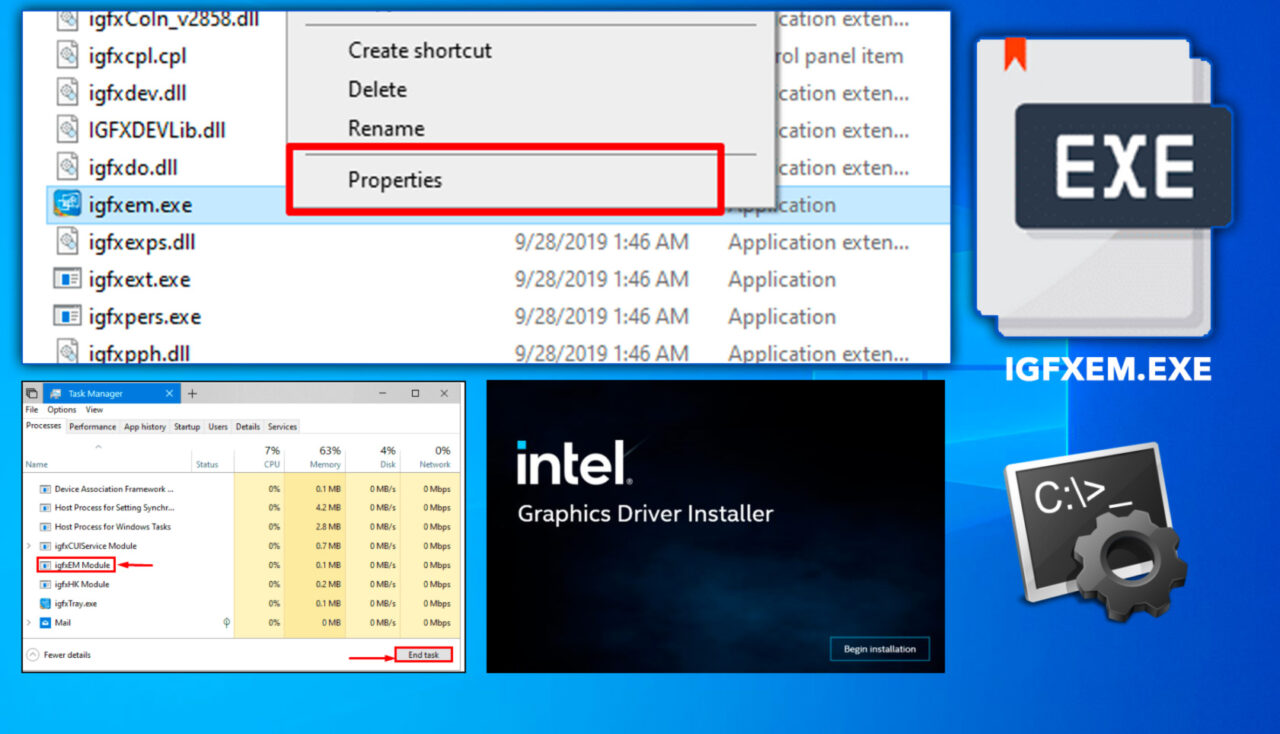Switch to the Details tab
Screen dimensions: 1280x734
pos(248,427)
